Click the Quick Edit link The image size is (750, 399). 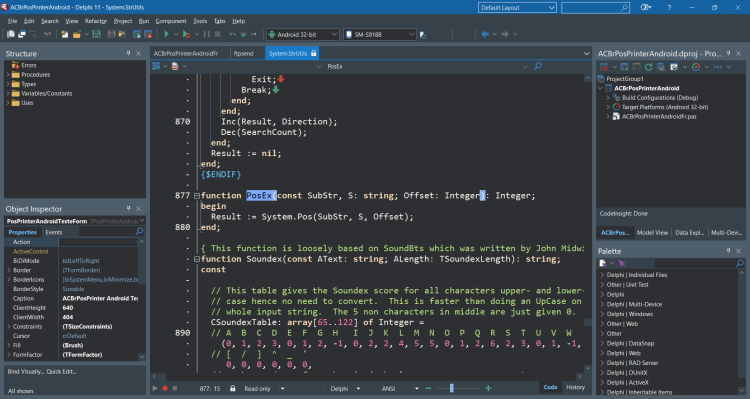click(61, 372)
